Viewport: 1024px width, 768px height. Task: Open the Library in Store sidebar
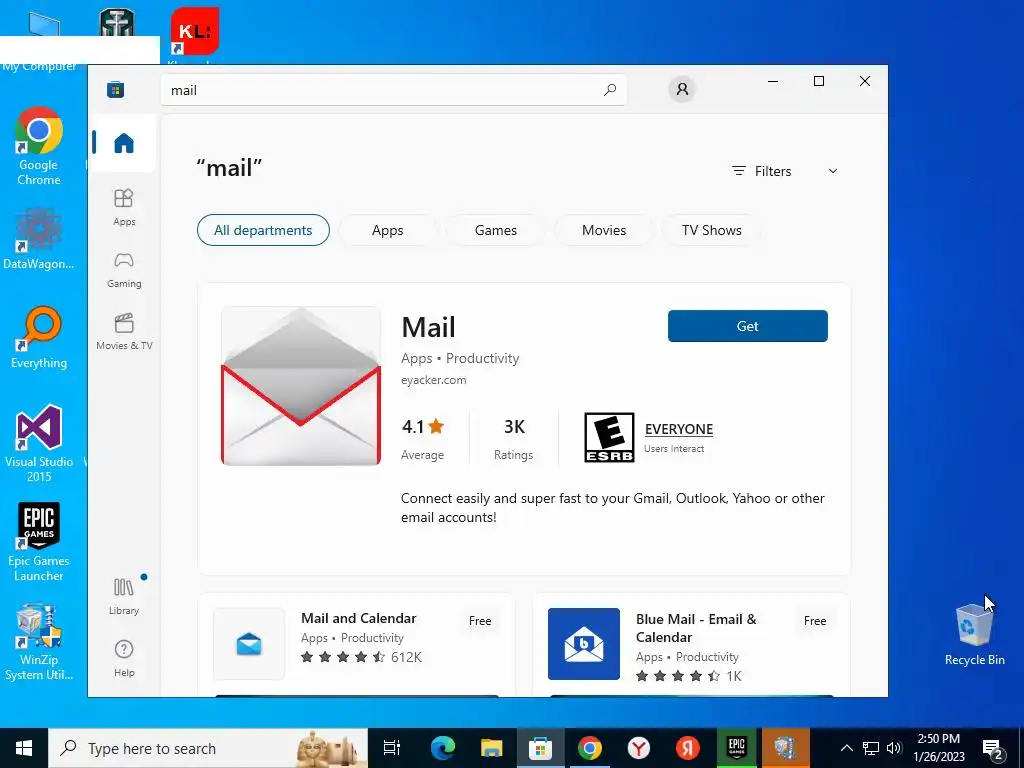pyautogui.click(x=123, y=596)
